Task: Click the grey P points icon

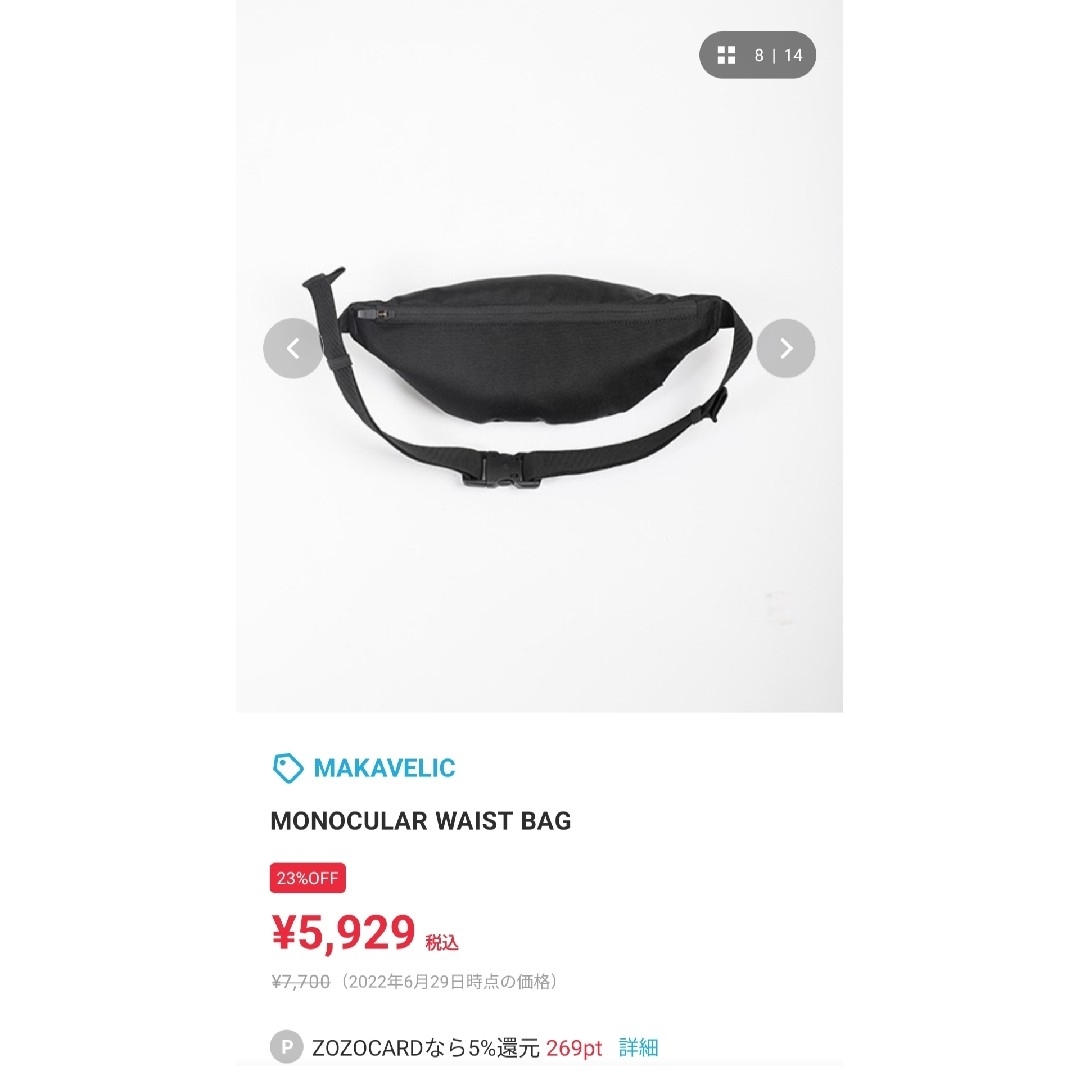Action: [x=287, y=1048]
